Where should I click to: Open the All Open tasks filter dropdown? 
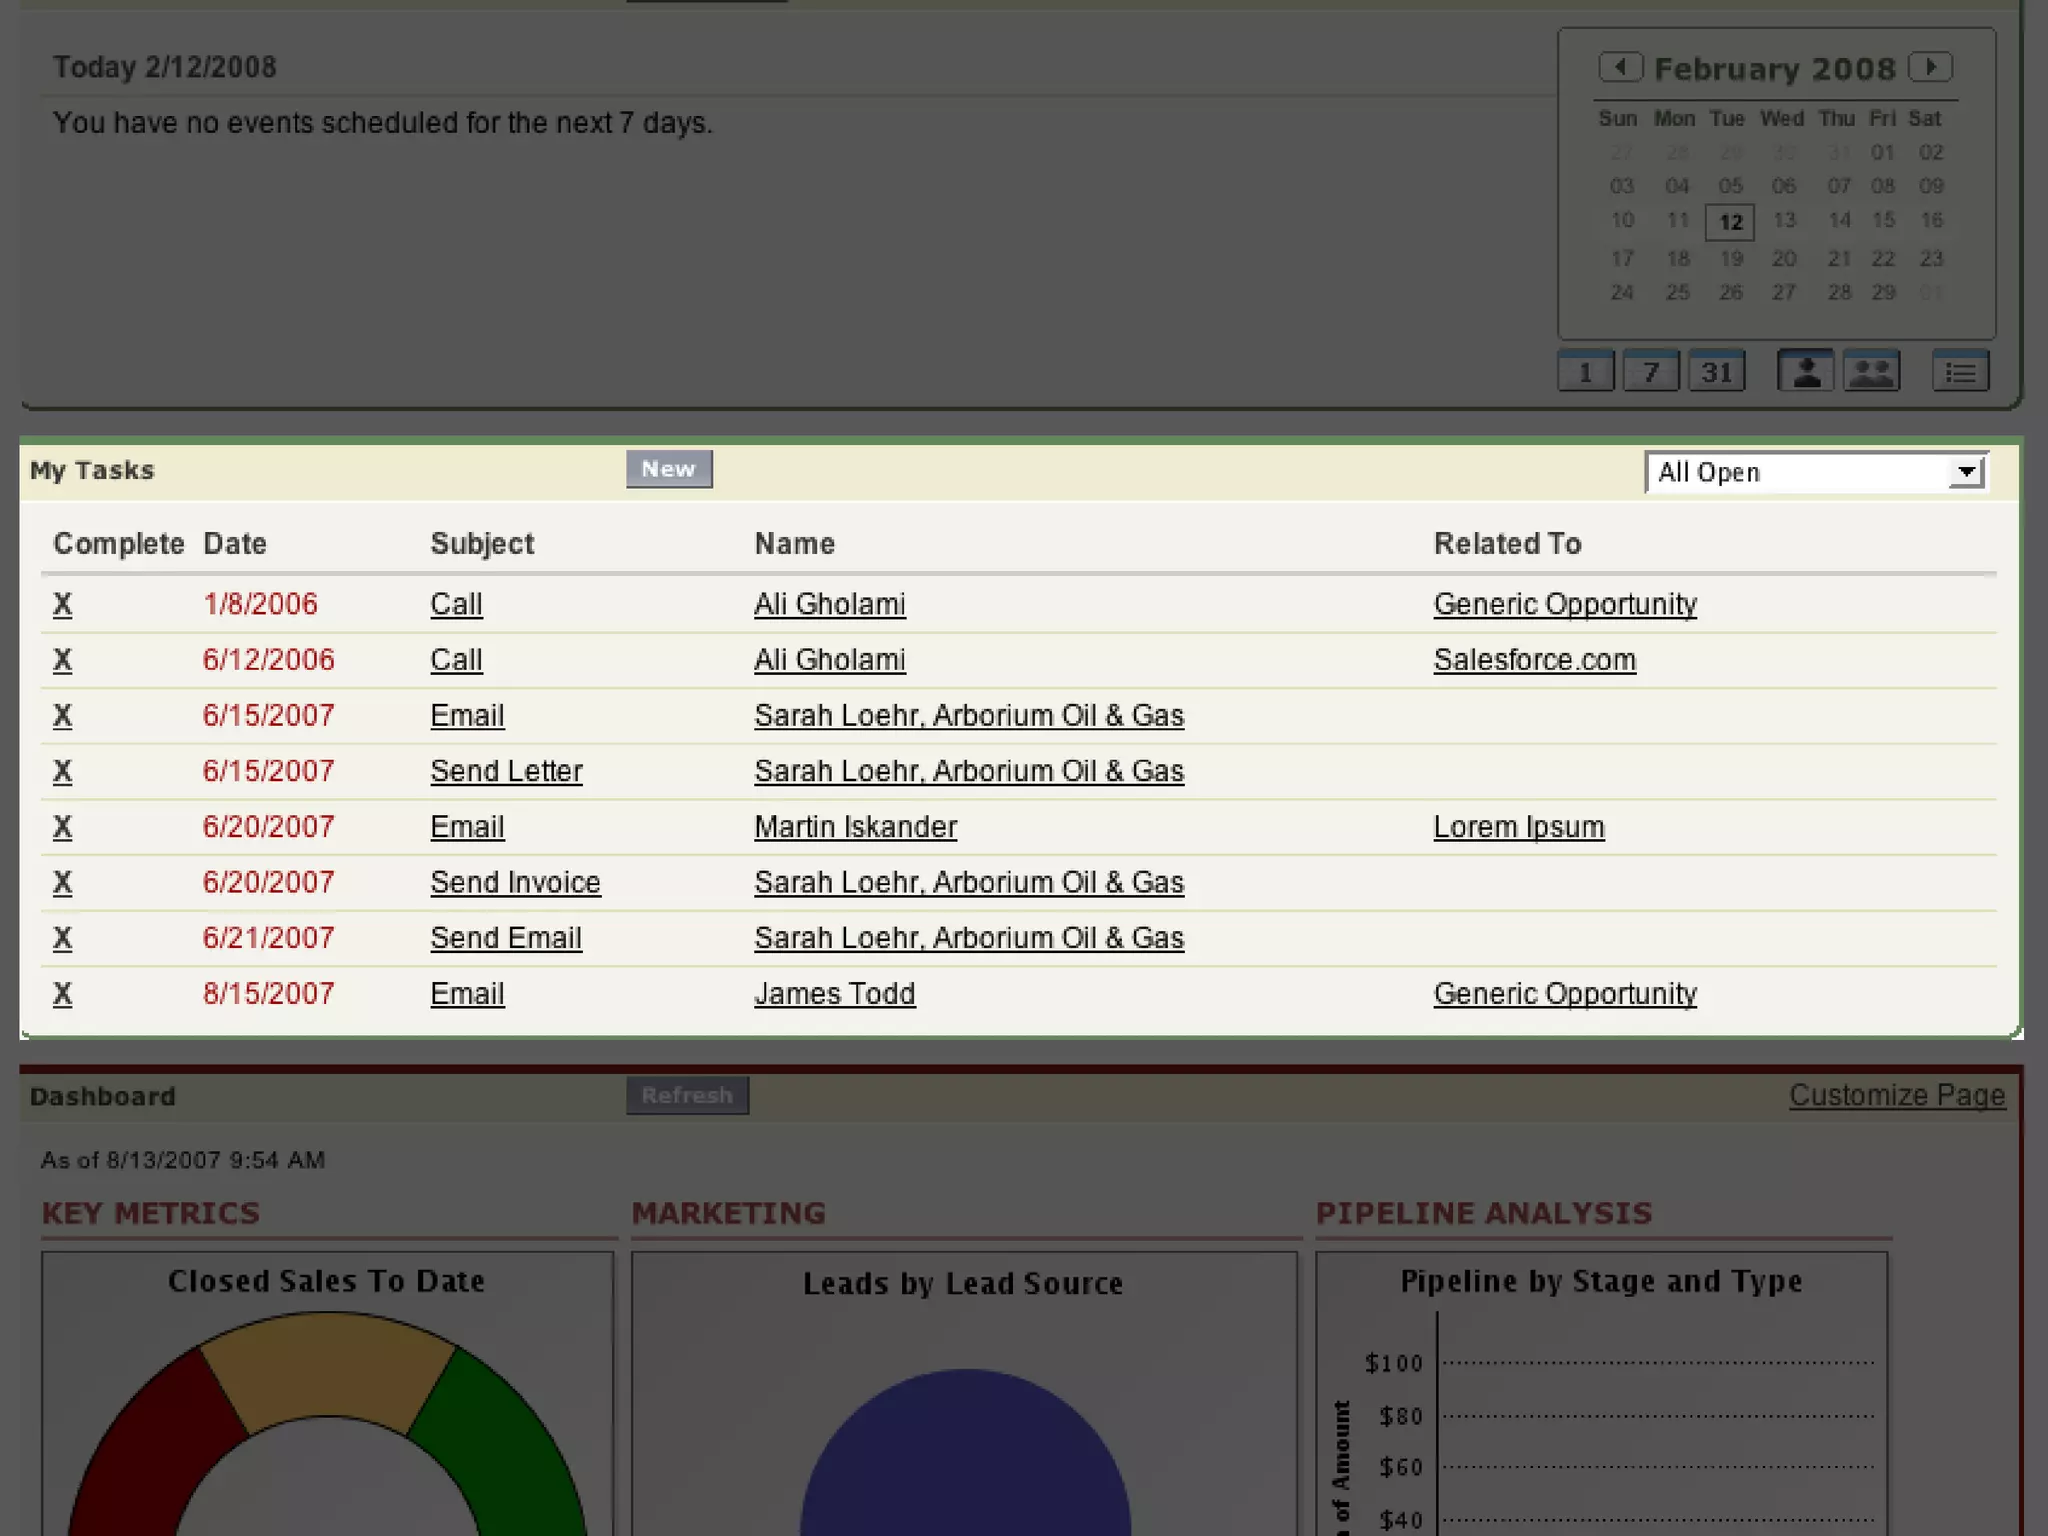click(1816, 472)
